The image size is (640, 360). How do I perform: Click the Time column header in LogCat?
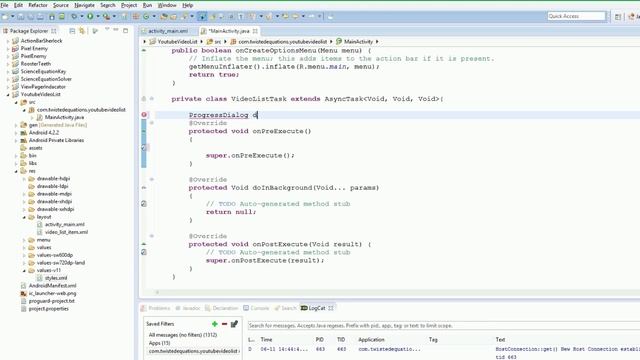pos(266,340)
